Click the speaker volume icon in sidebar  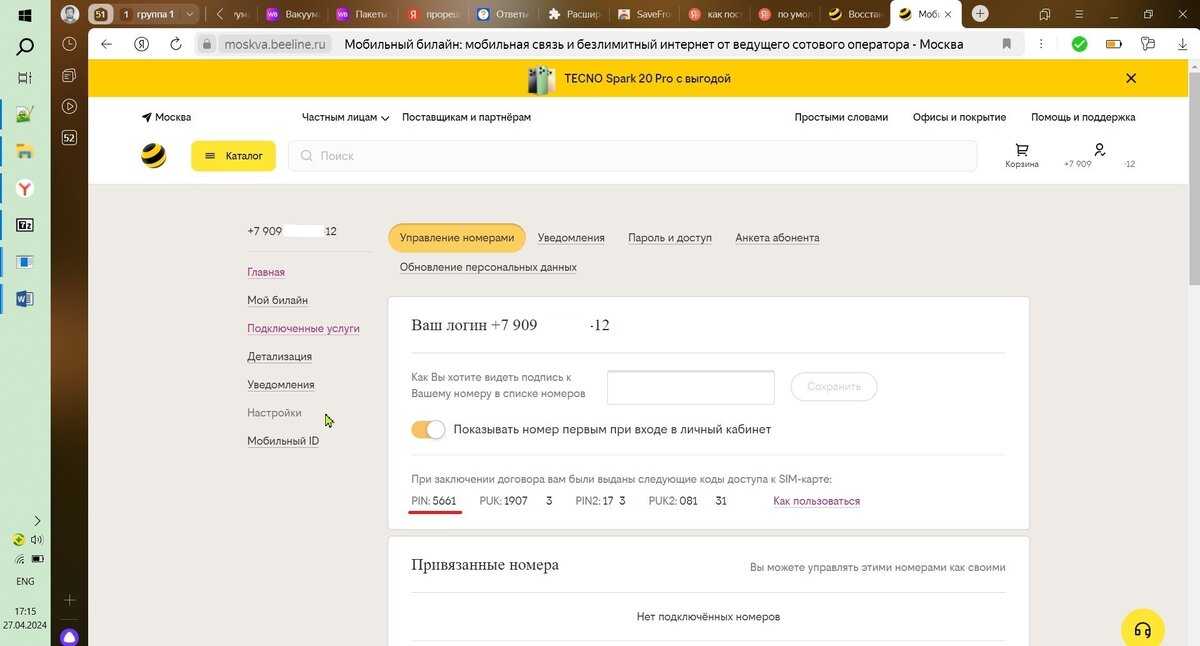[x=38, y=540]
